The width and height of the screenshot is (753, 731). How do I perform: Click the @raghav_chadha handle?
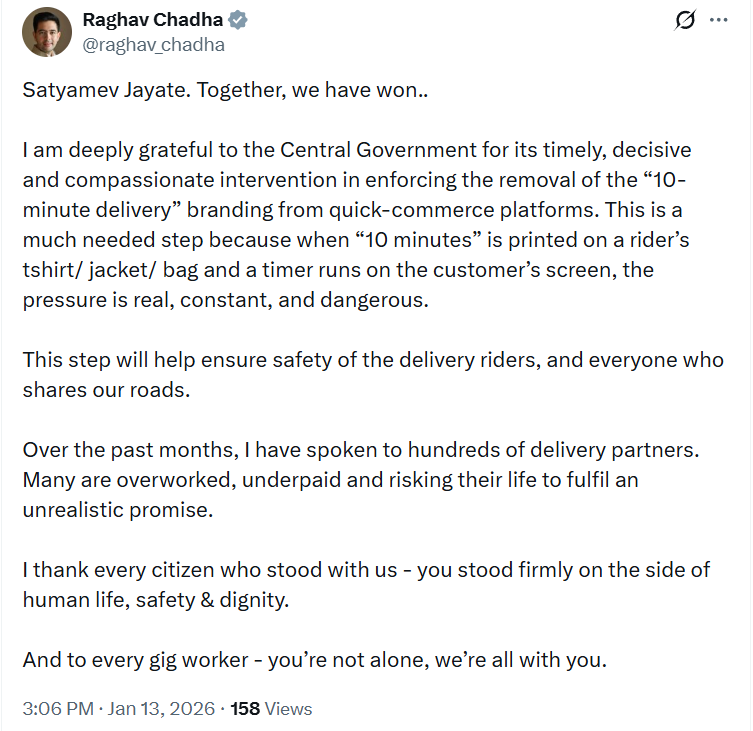153,45
